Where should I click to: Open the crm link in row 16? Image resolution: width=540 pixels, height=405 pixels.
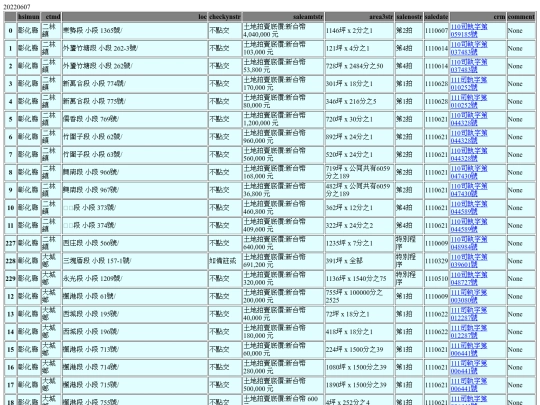469,367
